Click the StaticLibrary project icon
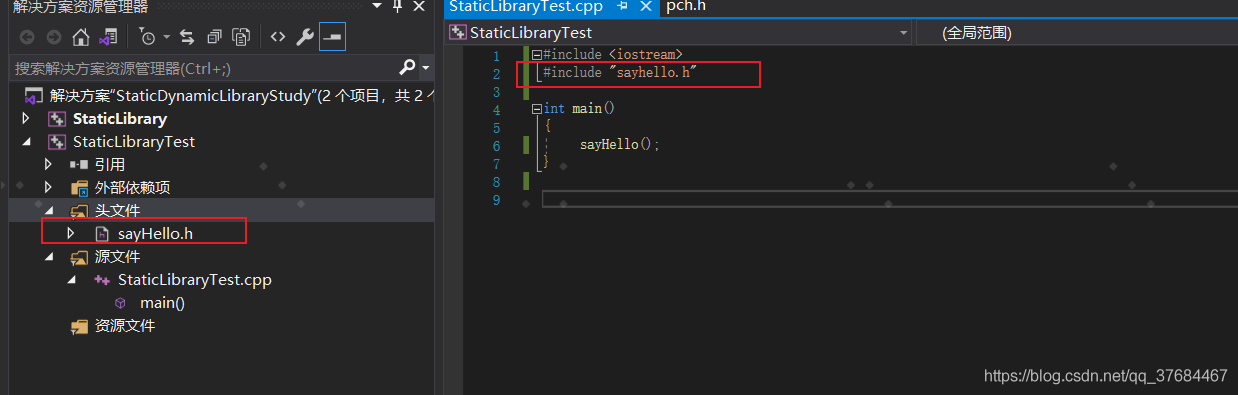Viewport: 1238px width, 395px height. (x=57, y=119)
